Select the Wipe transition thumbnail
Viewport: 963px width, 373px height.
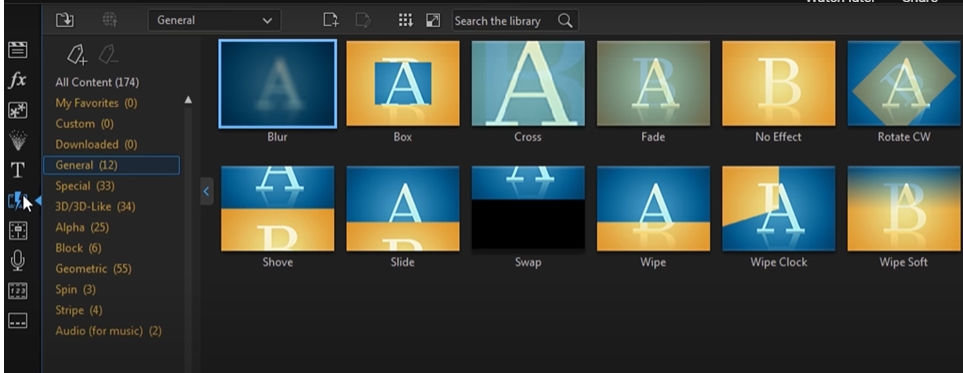653,208
